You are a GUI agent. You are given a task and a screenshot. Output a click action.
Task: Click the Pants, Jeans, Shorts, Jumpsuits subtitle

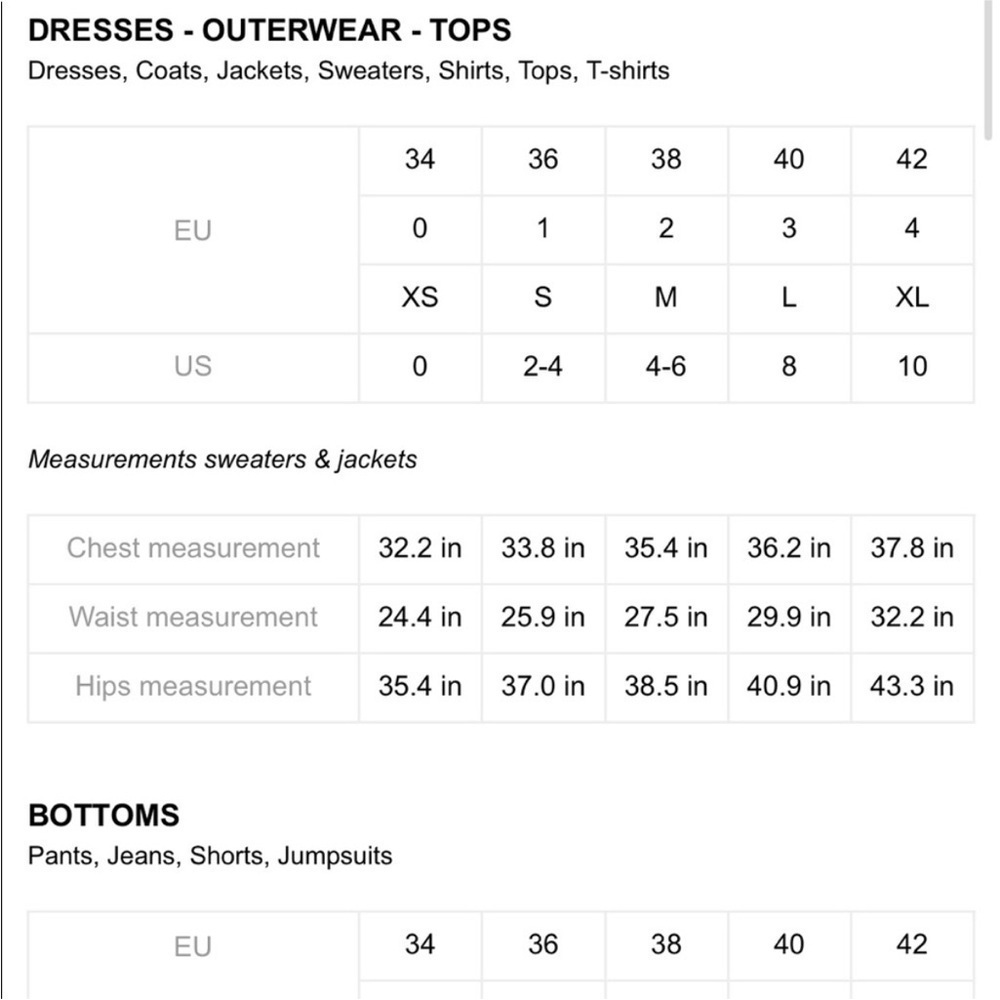click(210, 857)
